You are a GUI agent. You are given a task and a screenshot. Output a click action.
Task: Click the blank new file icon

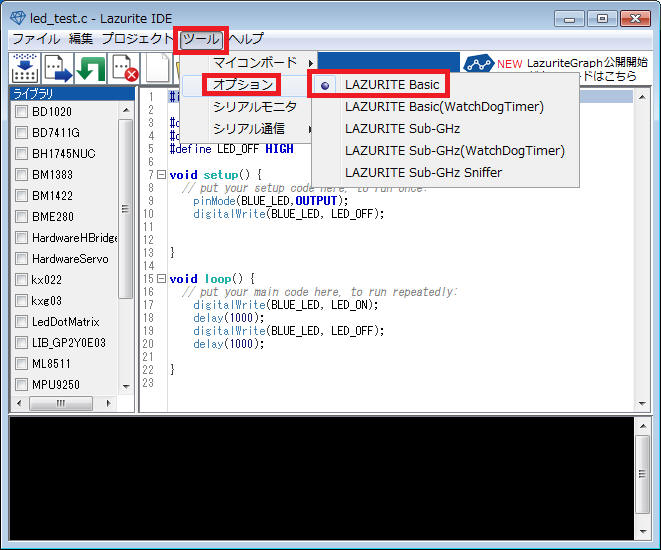point(158,68)
